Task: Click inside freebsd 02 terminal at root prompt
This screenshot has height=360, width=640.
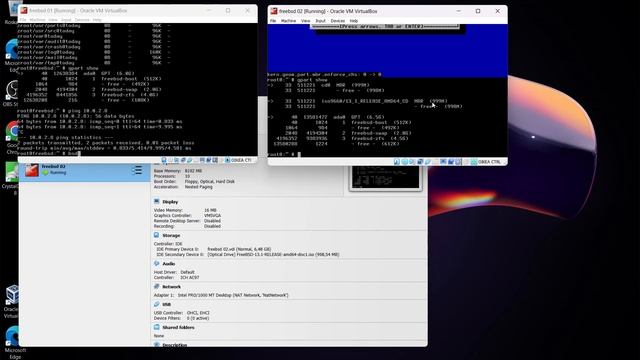Action: point(299,154)
